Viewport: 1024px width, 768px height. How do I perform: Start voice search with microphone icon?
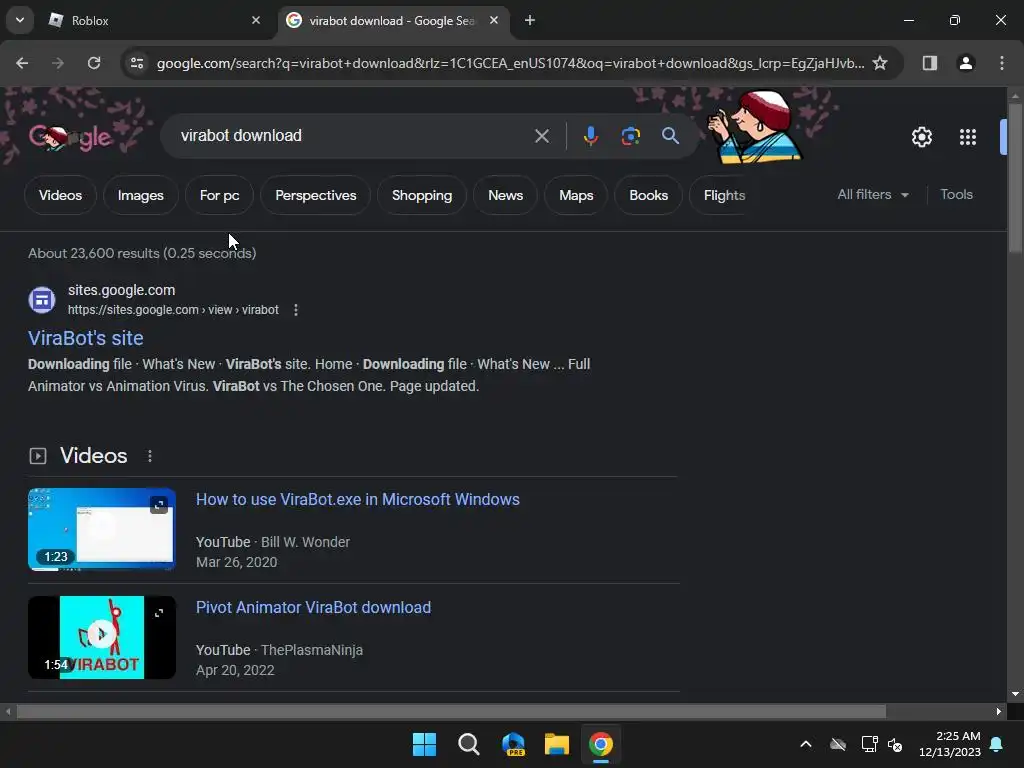590,136
